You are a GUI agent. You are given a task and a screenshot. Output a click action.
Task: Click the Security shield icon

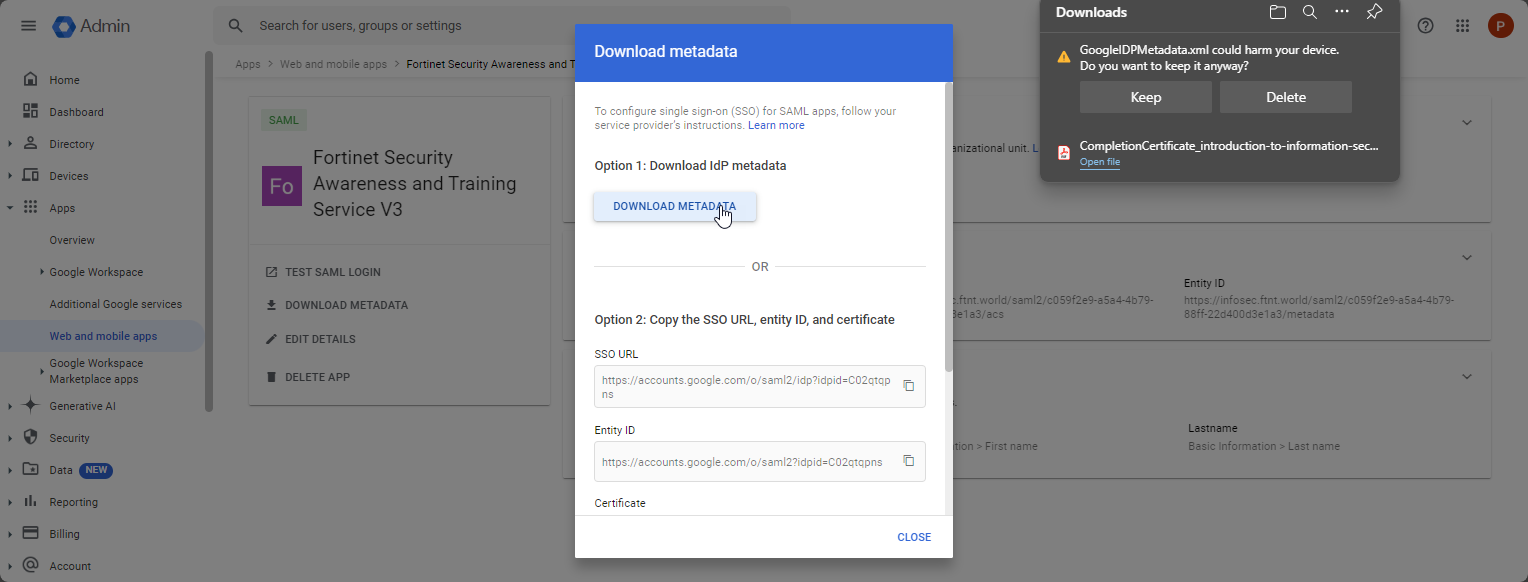[x=30, y=438]
